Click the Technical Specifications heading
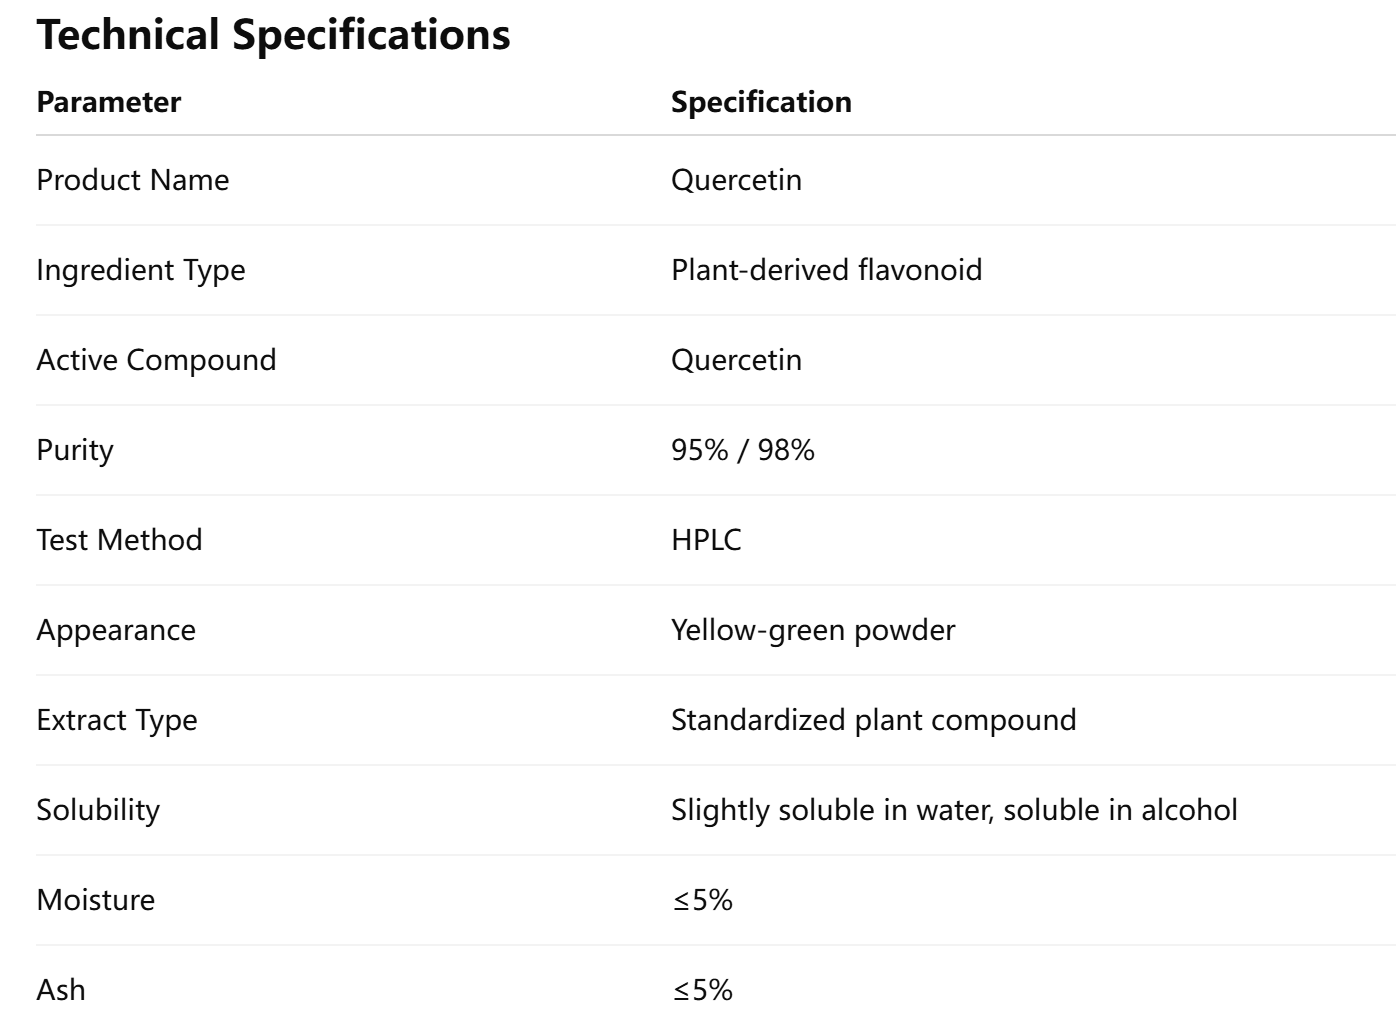 click(x=273, y=35)
